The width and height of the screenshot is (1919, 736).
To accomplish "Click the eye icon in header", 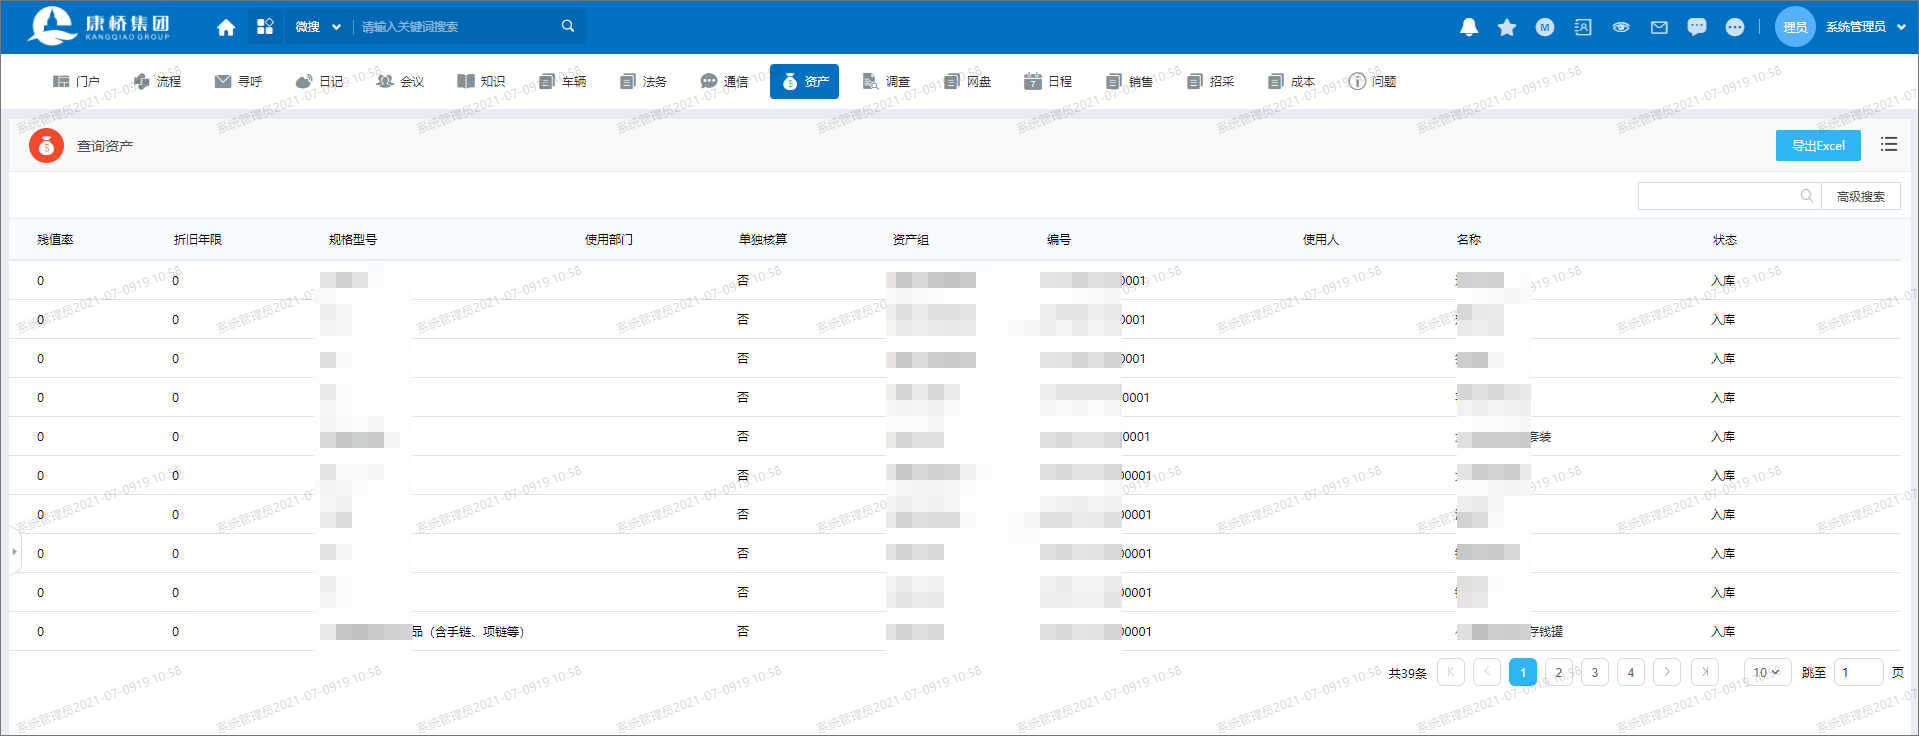I will click(1621, 27).
